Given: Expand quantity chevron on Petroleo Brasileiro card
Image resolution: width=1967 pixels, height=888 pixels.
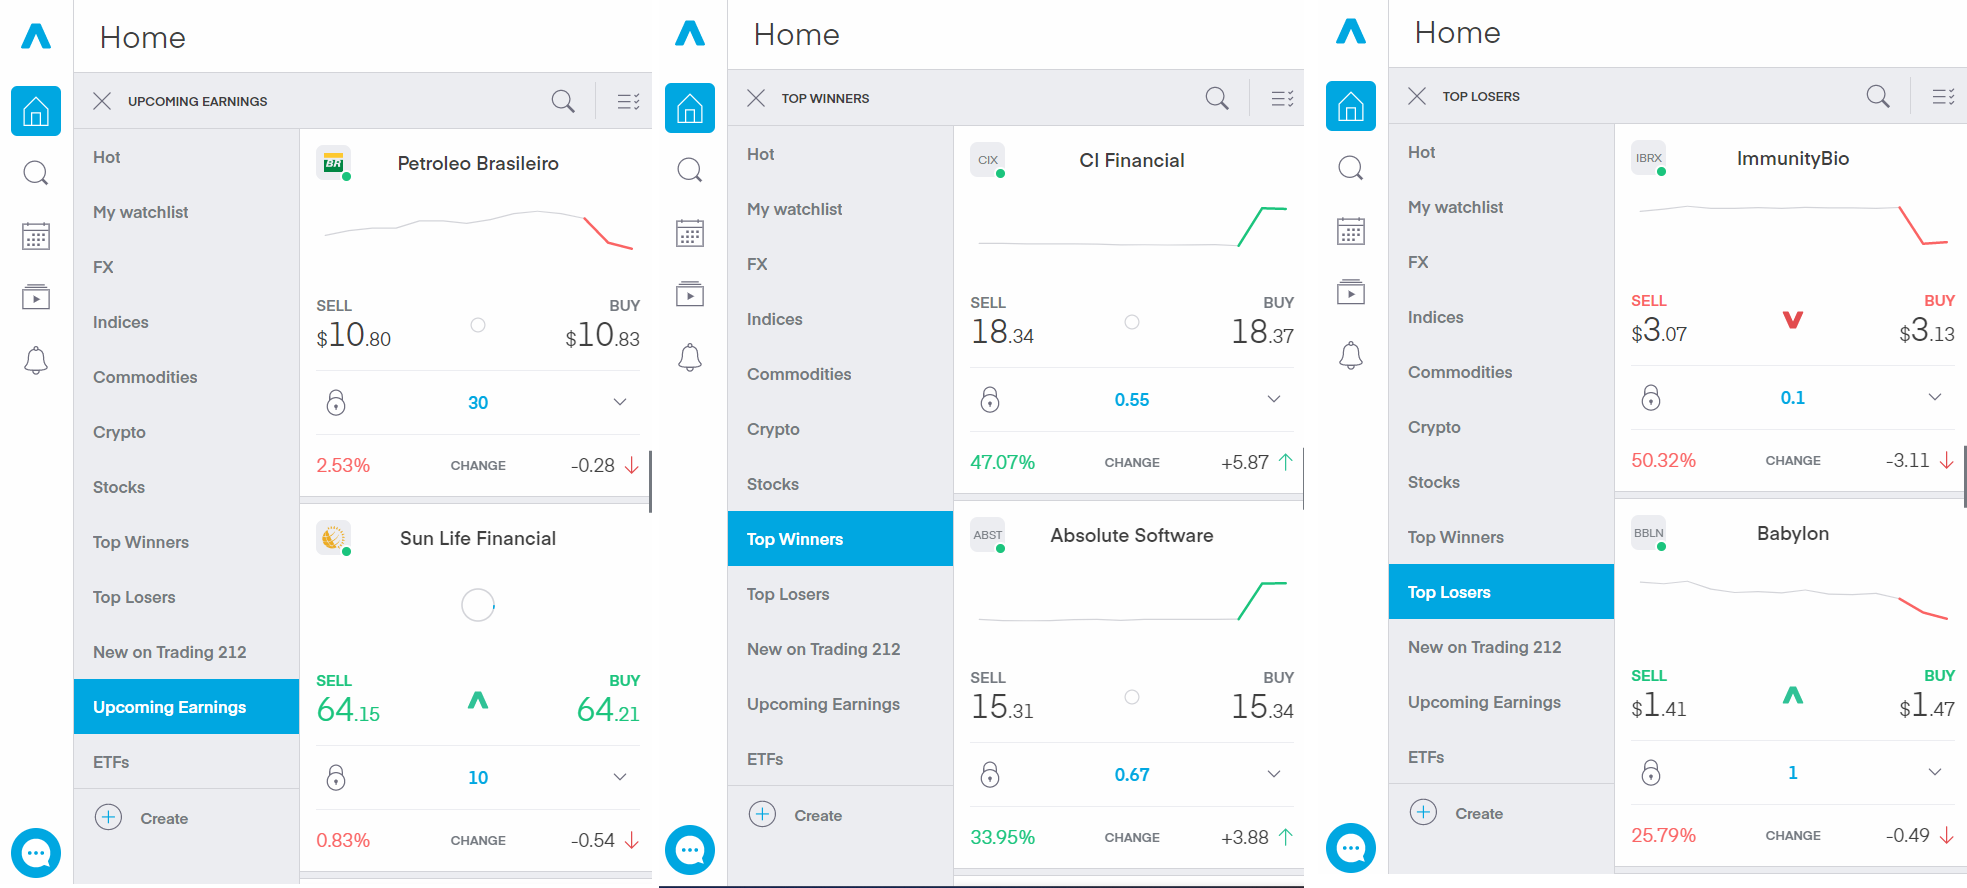Looking at the screenshot, I should pyautogui.click(x=620, y=402).
